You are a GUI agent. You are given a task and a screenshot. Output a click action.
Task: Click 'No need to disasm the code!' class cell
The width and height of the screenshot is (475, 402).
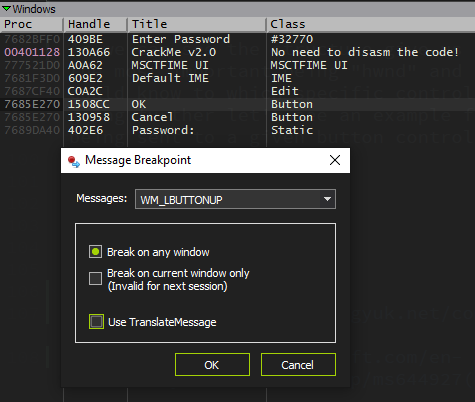pyautogui.click(x=365, y=52)
